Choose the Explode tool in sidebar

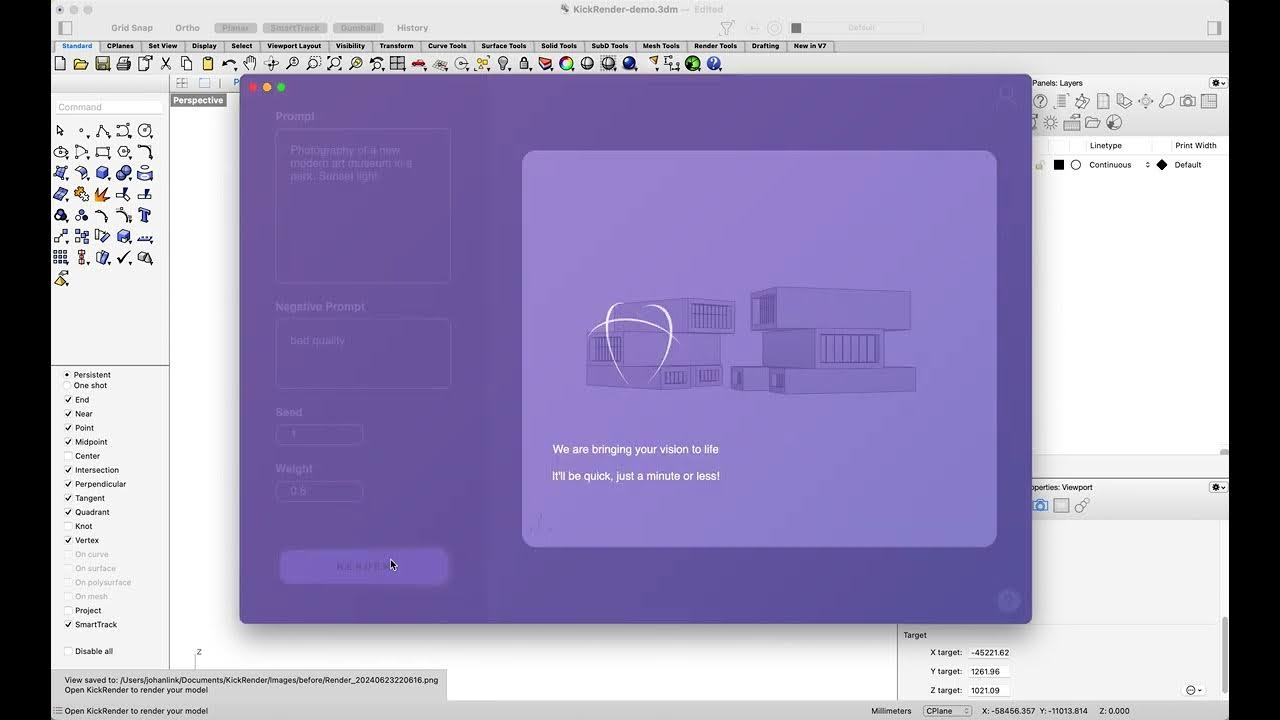click(x=103, y=194)
